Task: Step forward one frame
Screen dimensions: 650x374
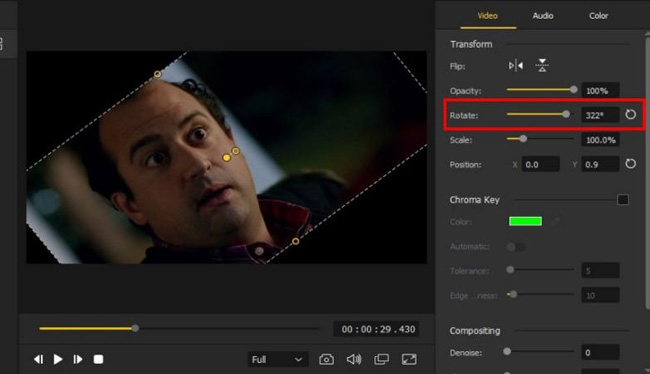Action: click(x=78, y=359)
